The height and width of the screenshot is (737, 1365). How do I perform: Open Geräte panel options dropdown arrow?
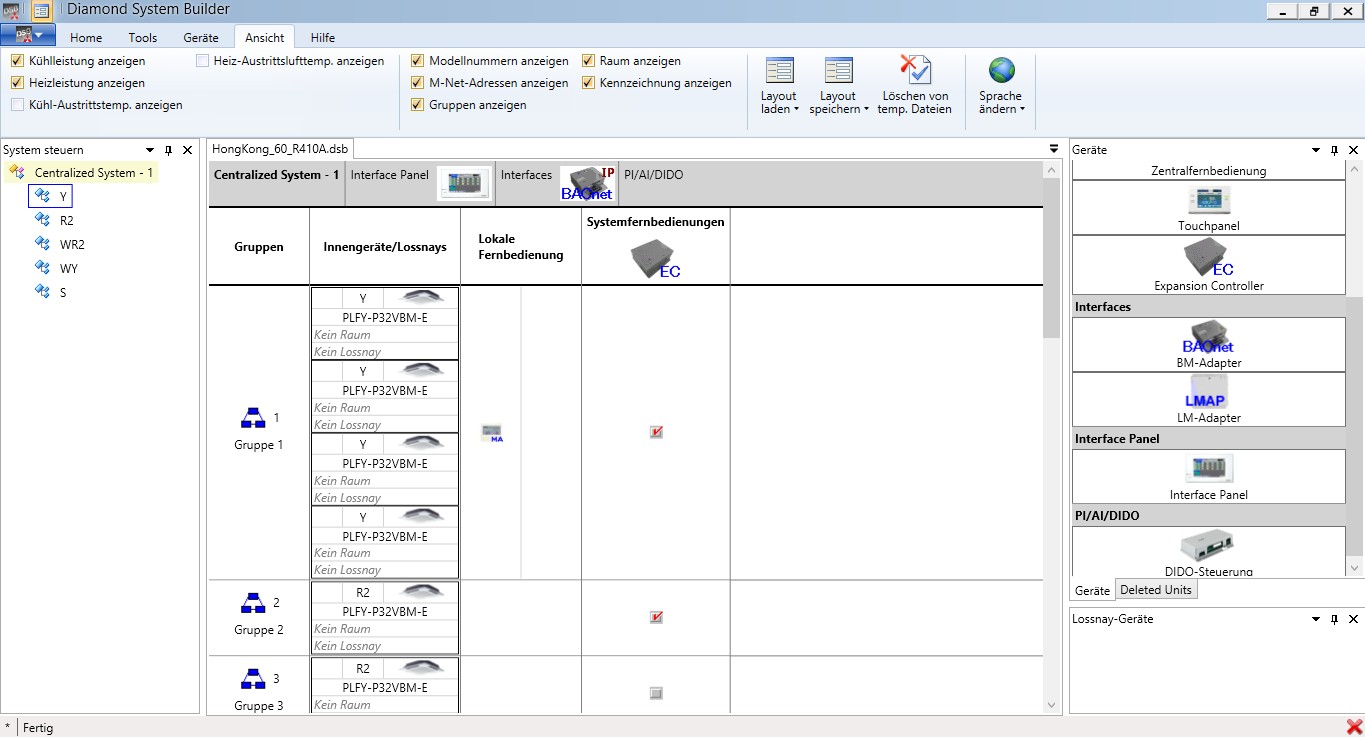(x=1315, y=150)
